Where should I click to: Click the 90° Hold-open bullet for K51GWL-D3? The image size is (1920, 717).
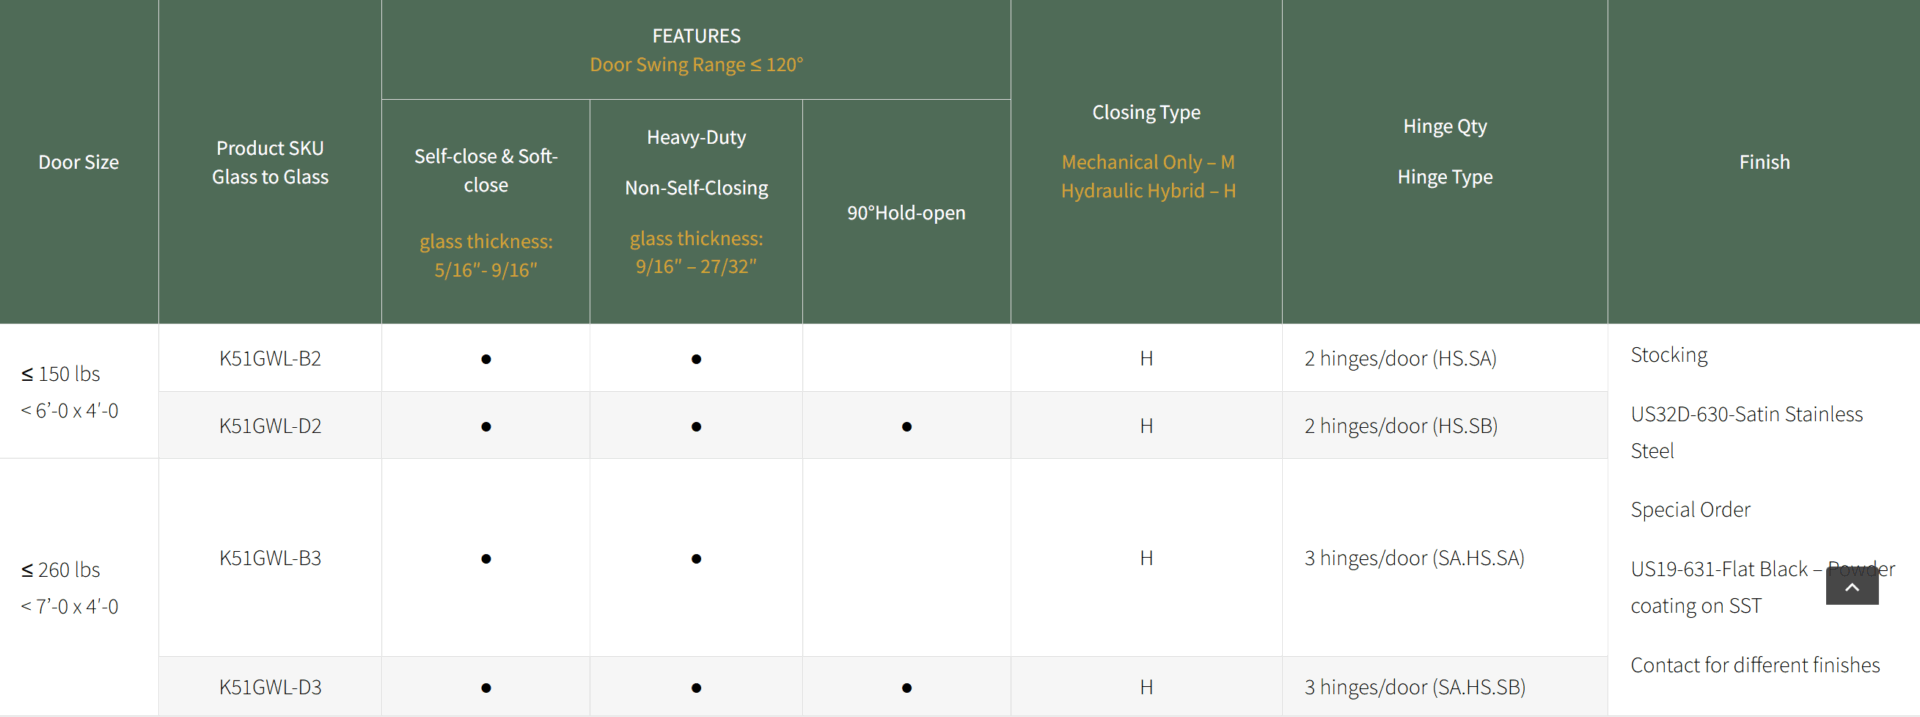point(906,688)
